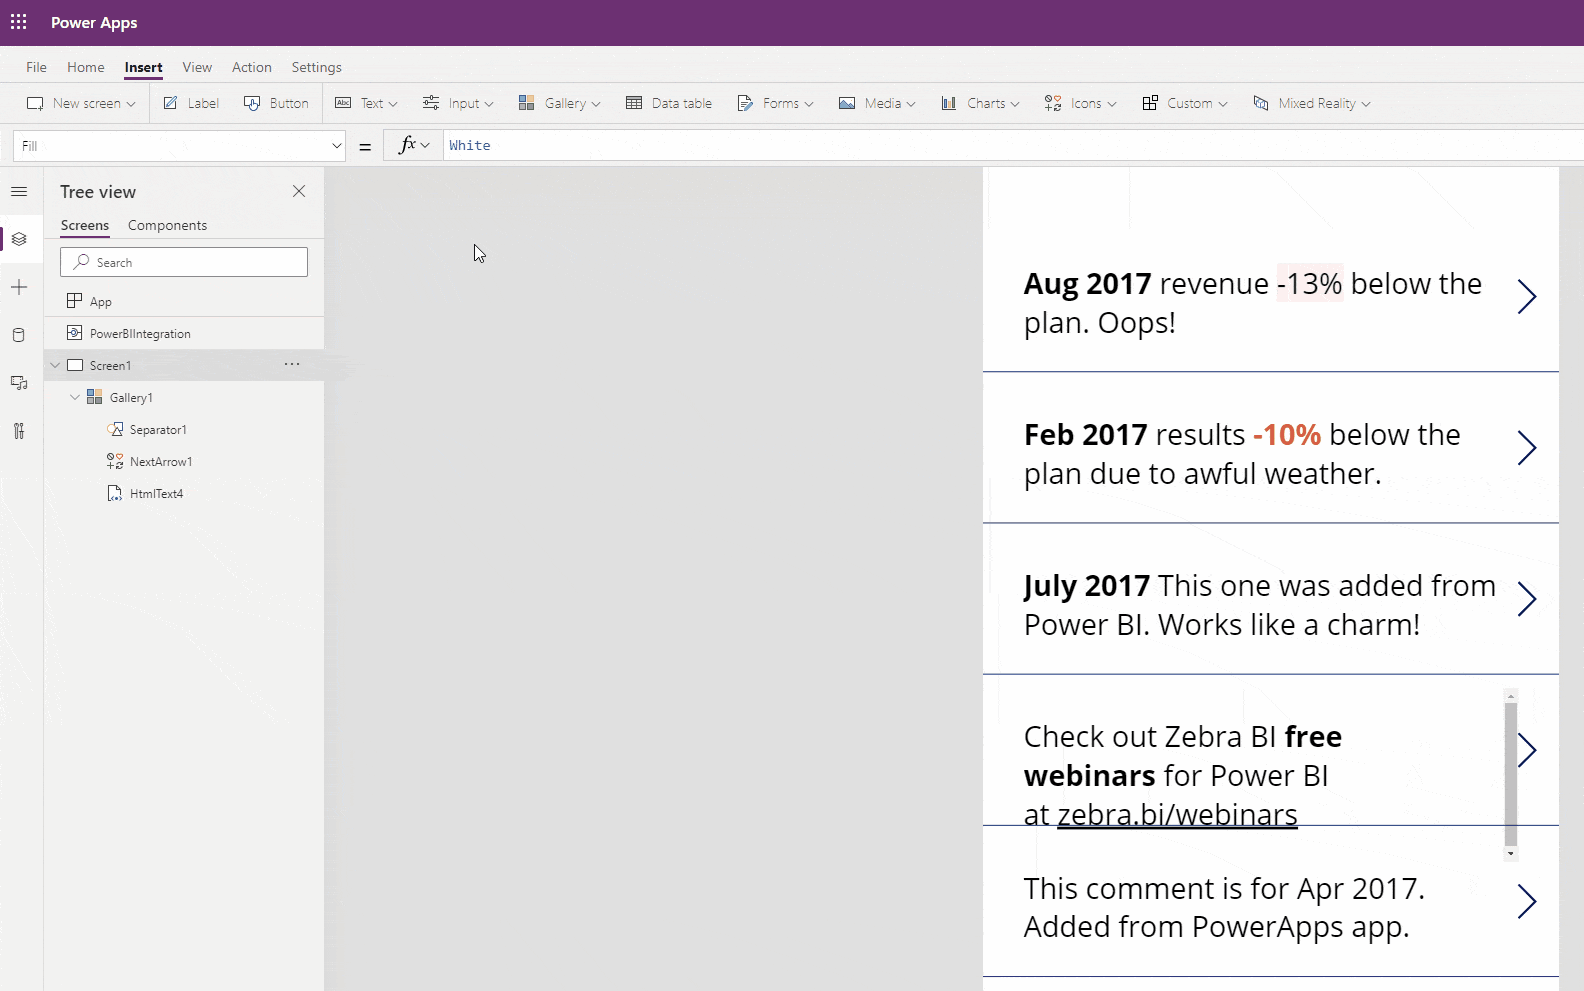1584x991 pixels.
Task: Click the fx formula function button
Action: click(414, 146)
